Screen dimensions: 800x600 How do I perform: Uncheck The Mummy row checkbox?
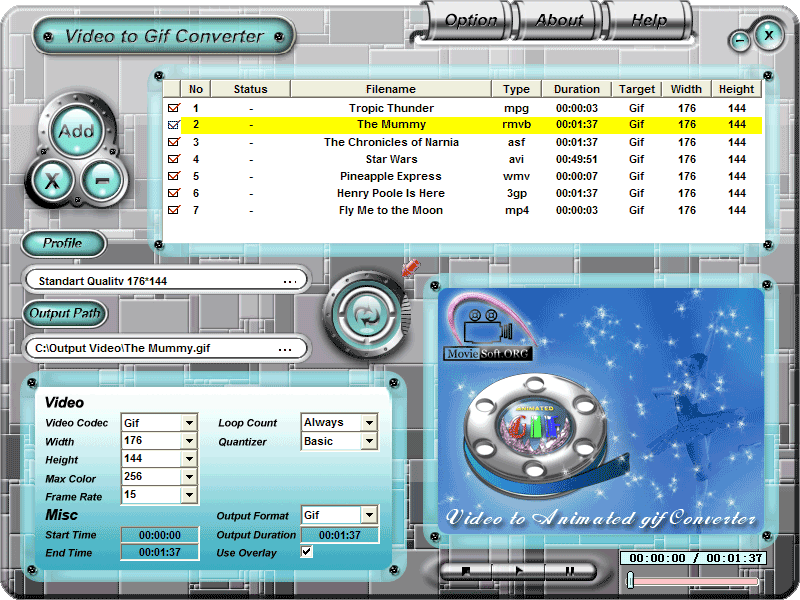point(174,124)
